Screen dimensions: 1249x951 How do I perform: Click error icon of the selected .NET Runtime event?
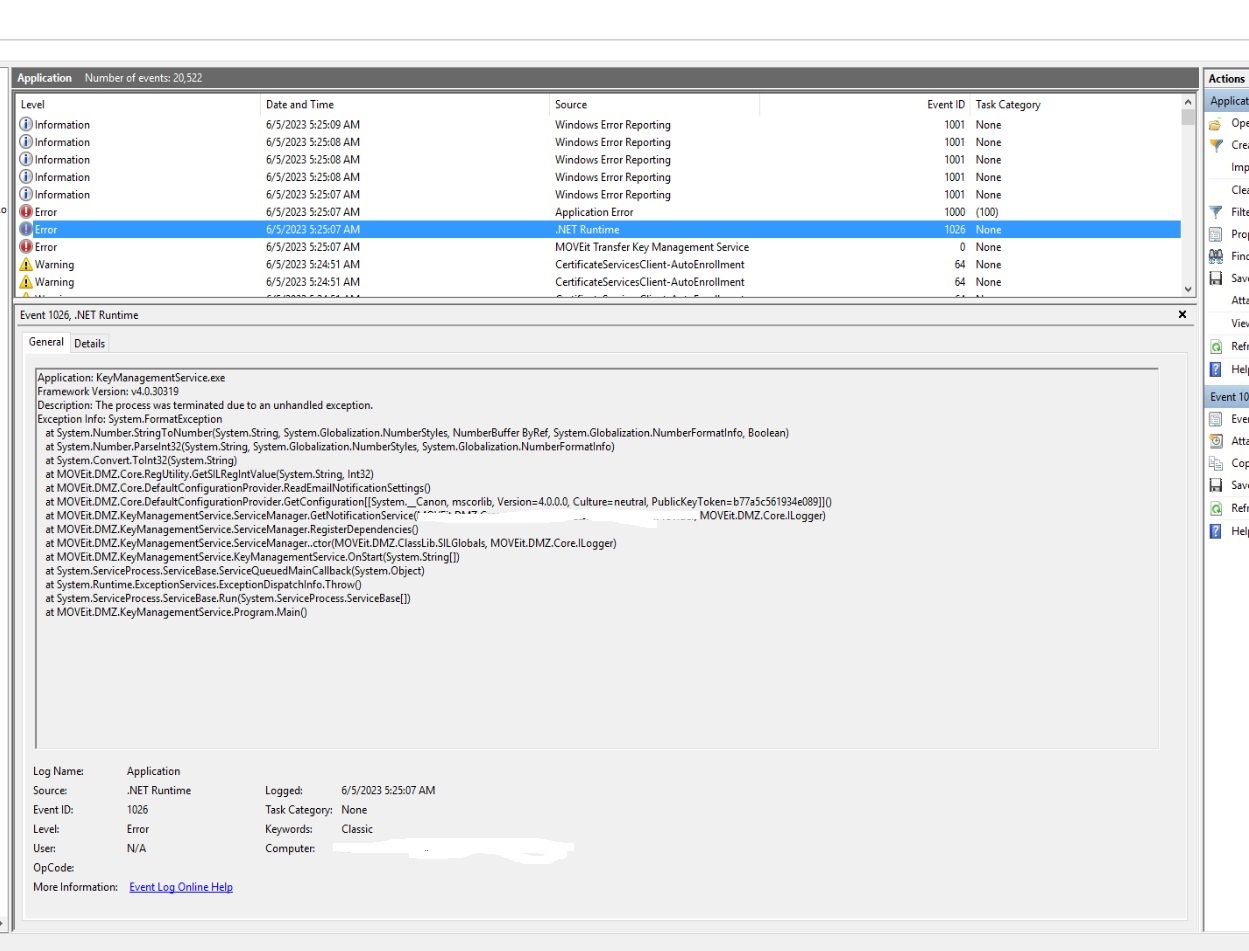(x=26, y=229)
